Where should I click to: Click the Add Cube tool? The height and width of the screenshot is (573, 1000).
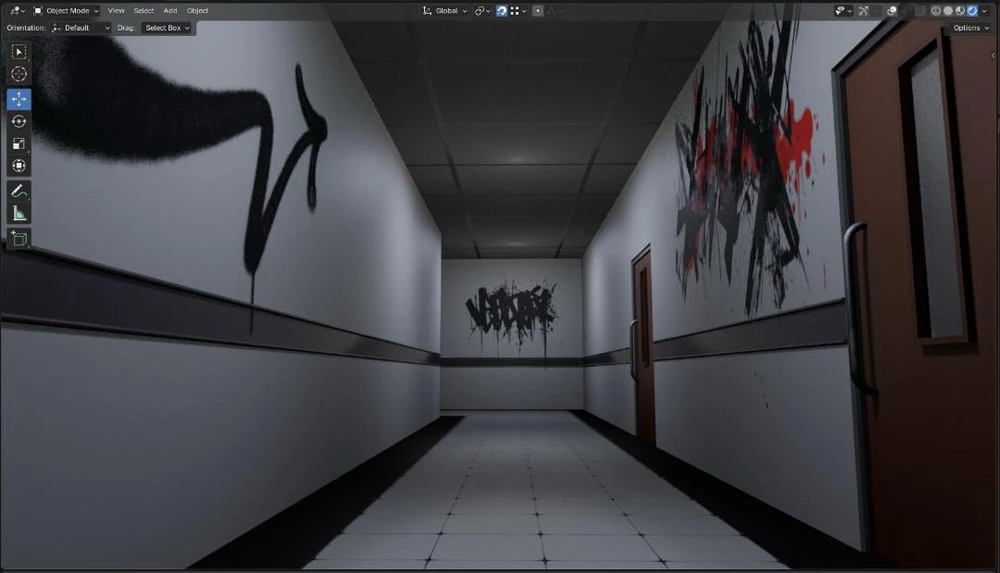[19, 238]
